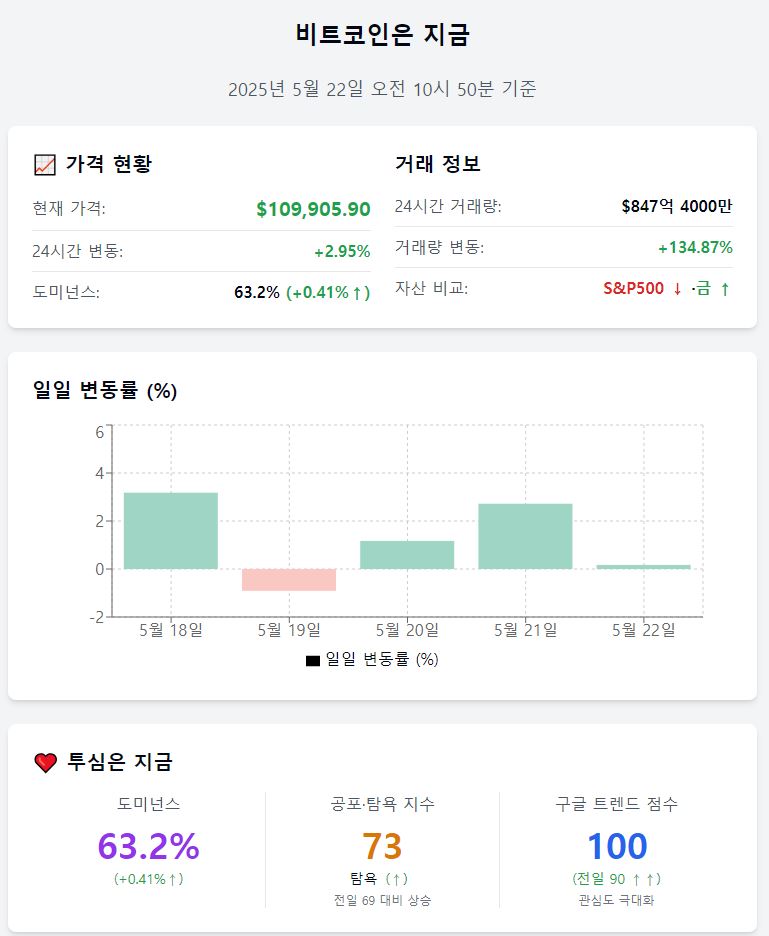
Task: Click the 비트코인은 지금 page title
Action: point(383,34)
